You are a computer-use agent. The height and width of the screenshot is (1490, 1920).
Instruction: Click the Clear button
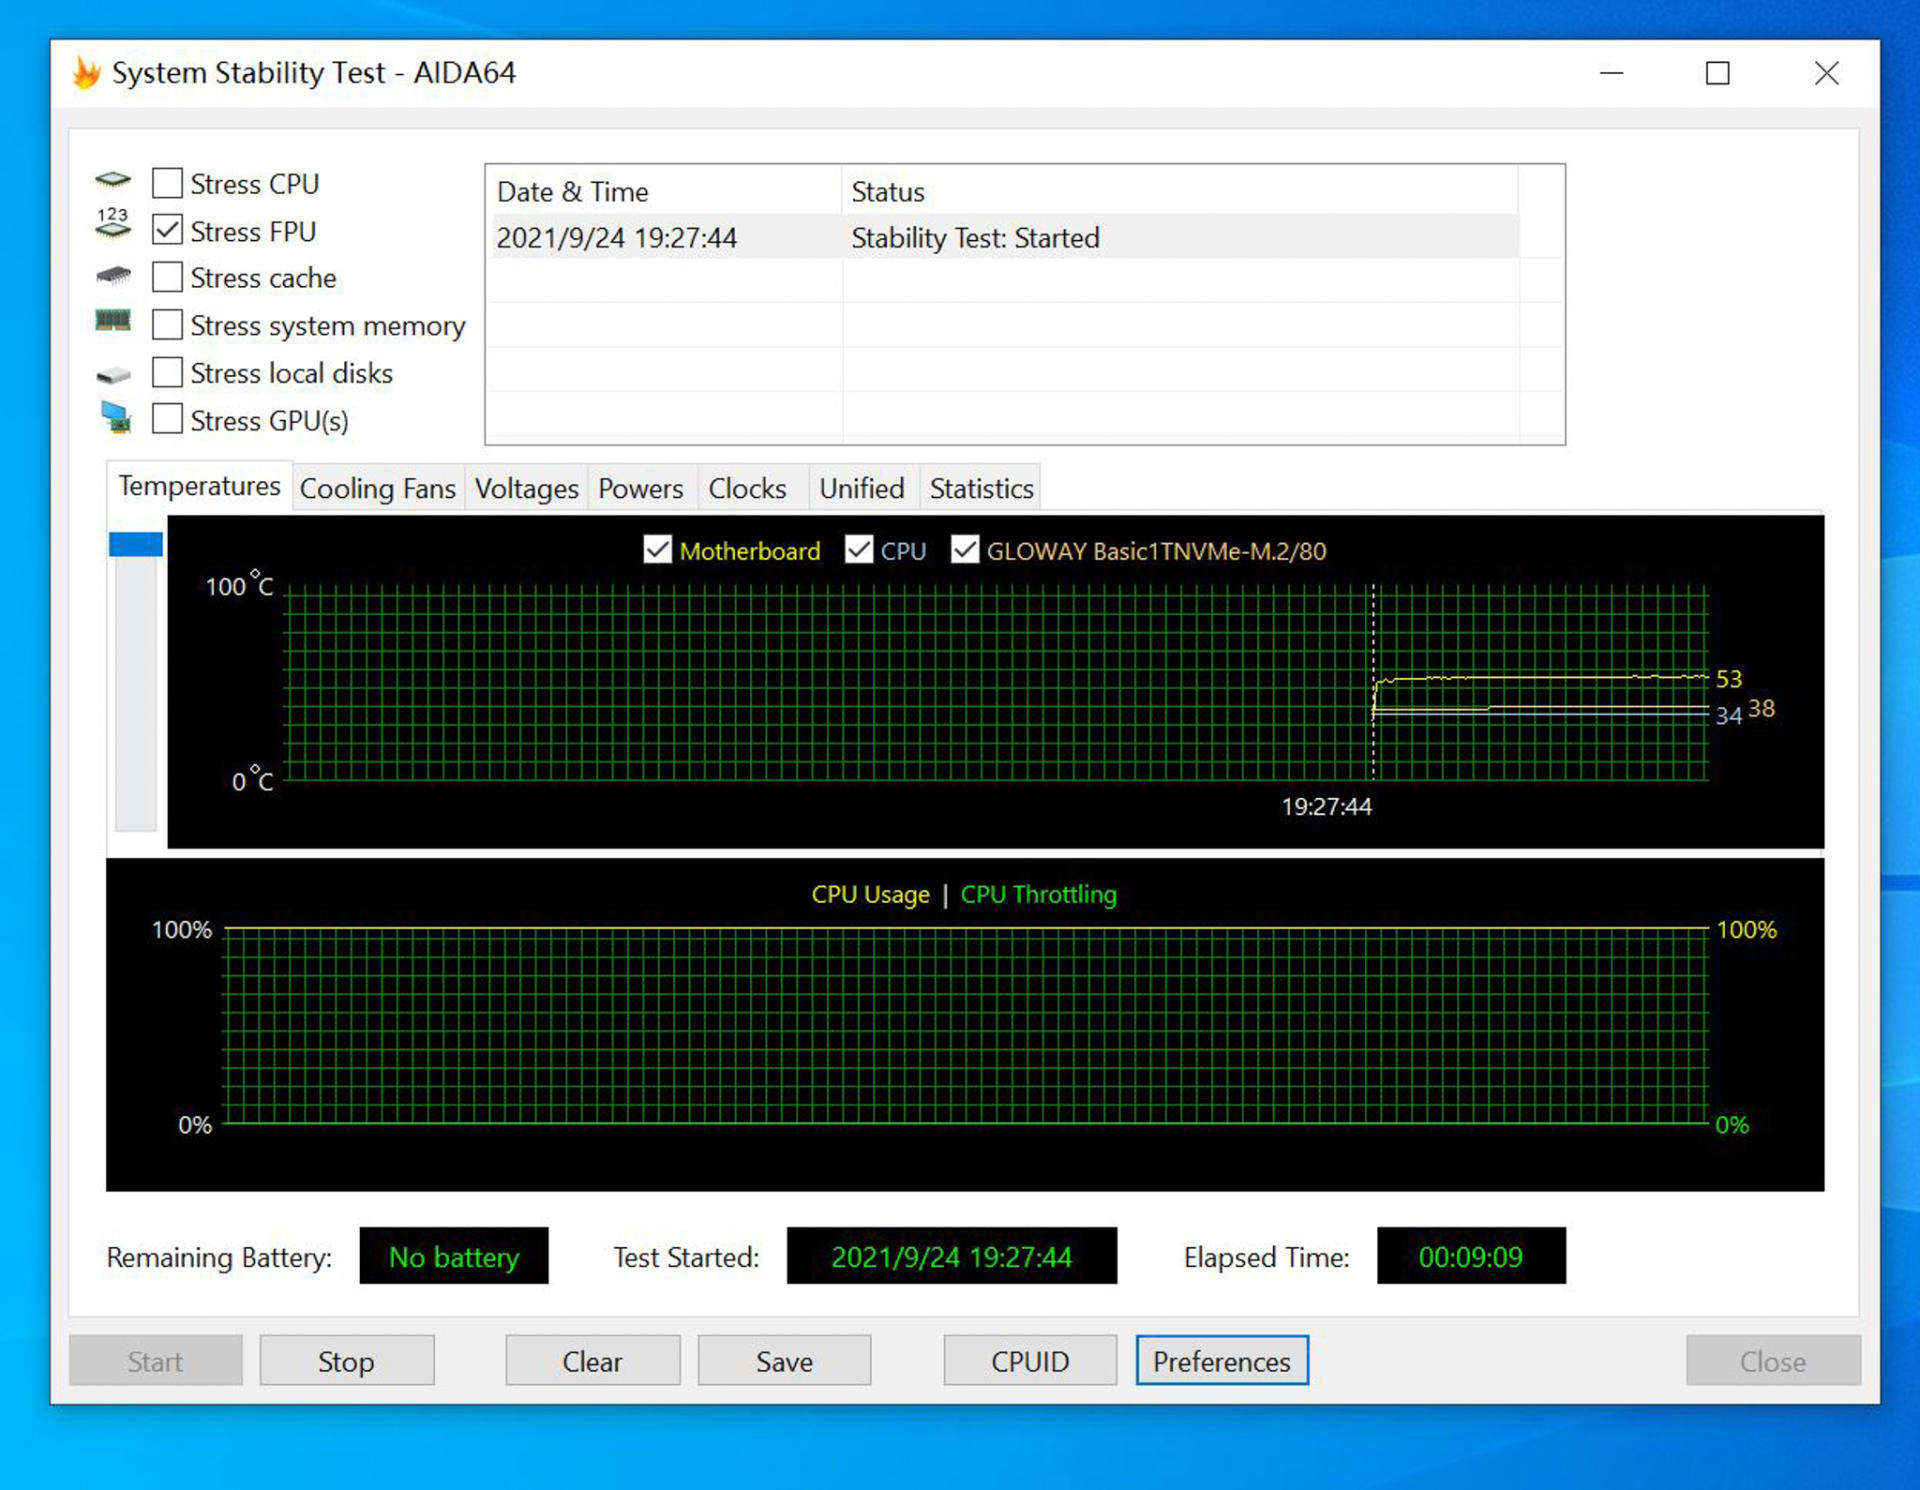[x=592, y=1361]
